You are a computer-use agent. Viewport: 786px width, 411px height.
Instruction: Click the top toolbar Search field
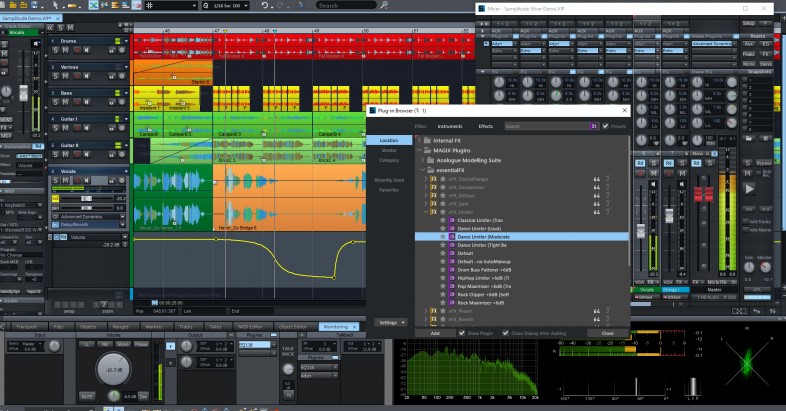point(346,6)
